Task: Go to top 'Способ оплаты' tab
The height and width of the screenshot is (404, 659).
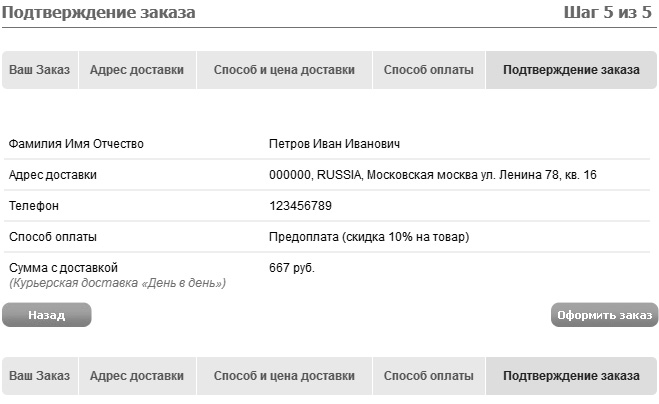Action: (x=429, y=71)
